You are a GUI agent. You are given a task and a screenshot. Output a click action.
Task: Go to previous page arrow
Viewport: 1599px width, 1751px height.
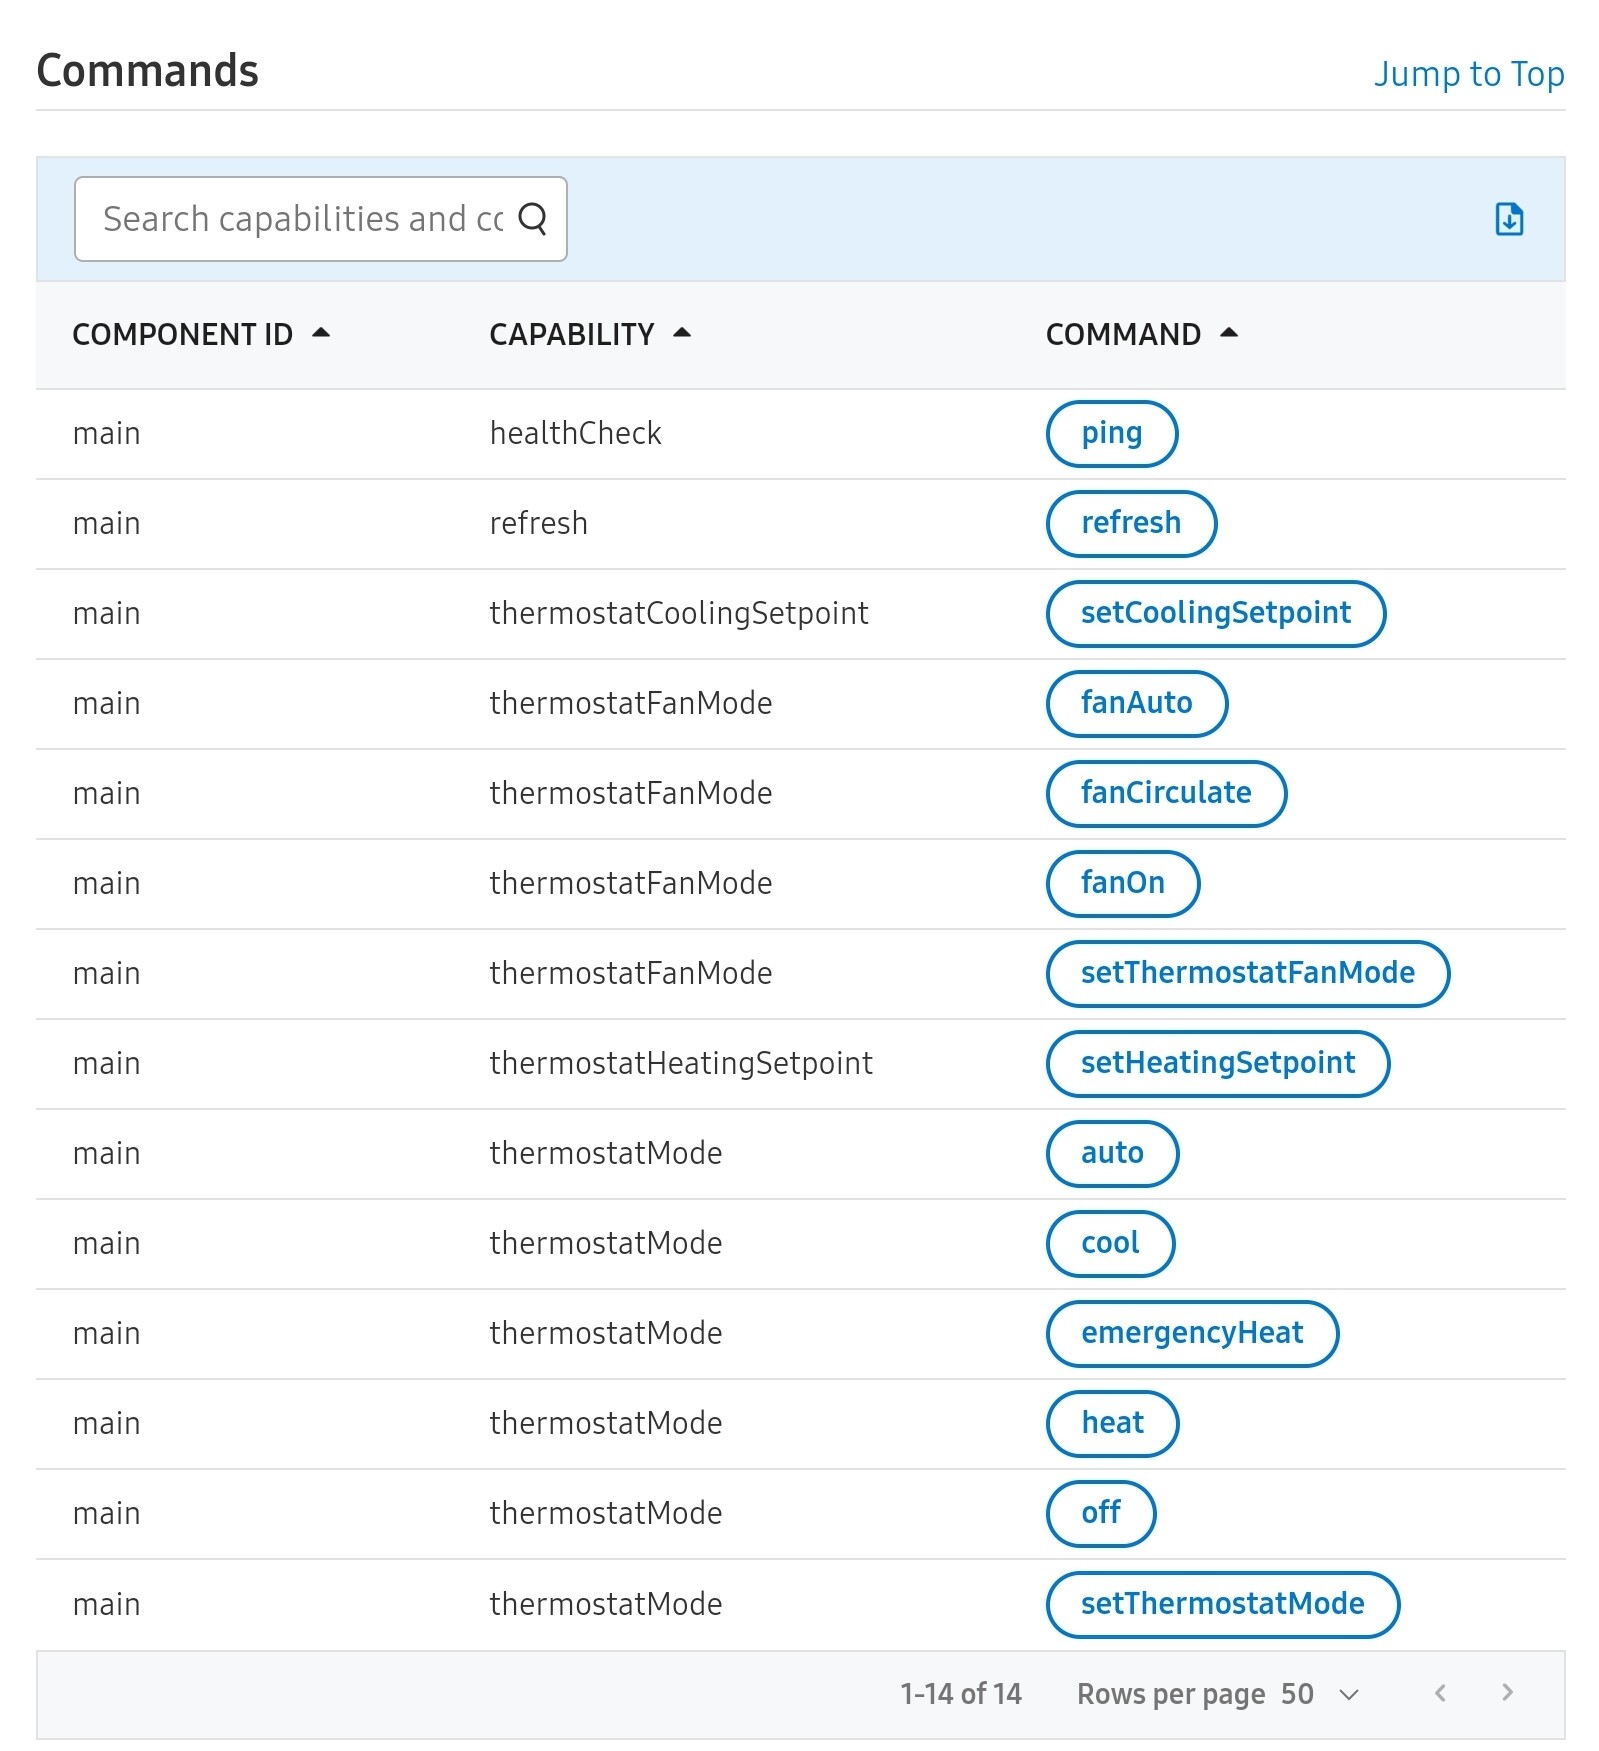[1440, 1693]
